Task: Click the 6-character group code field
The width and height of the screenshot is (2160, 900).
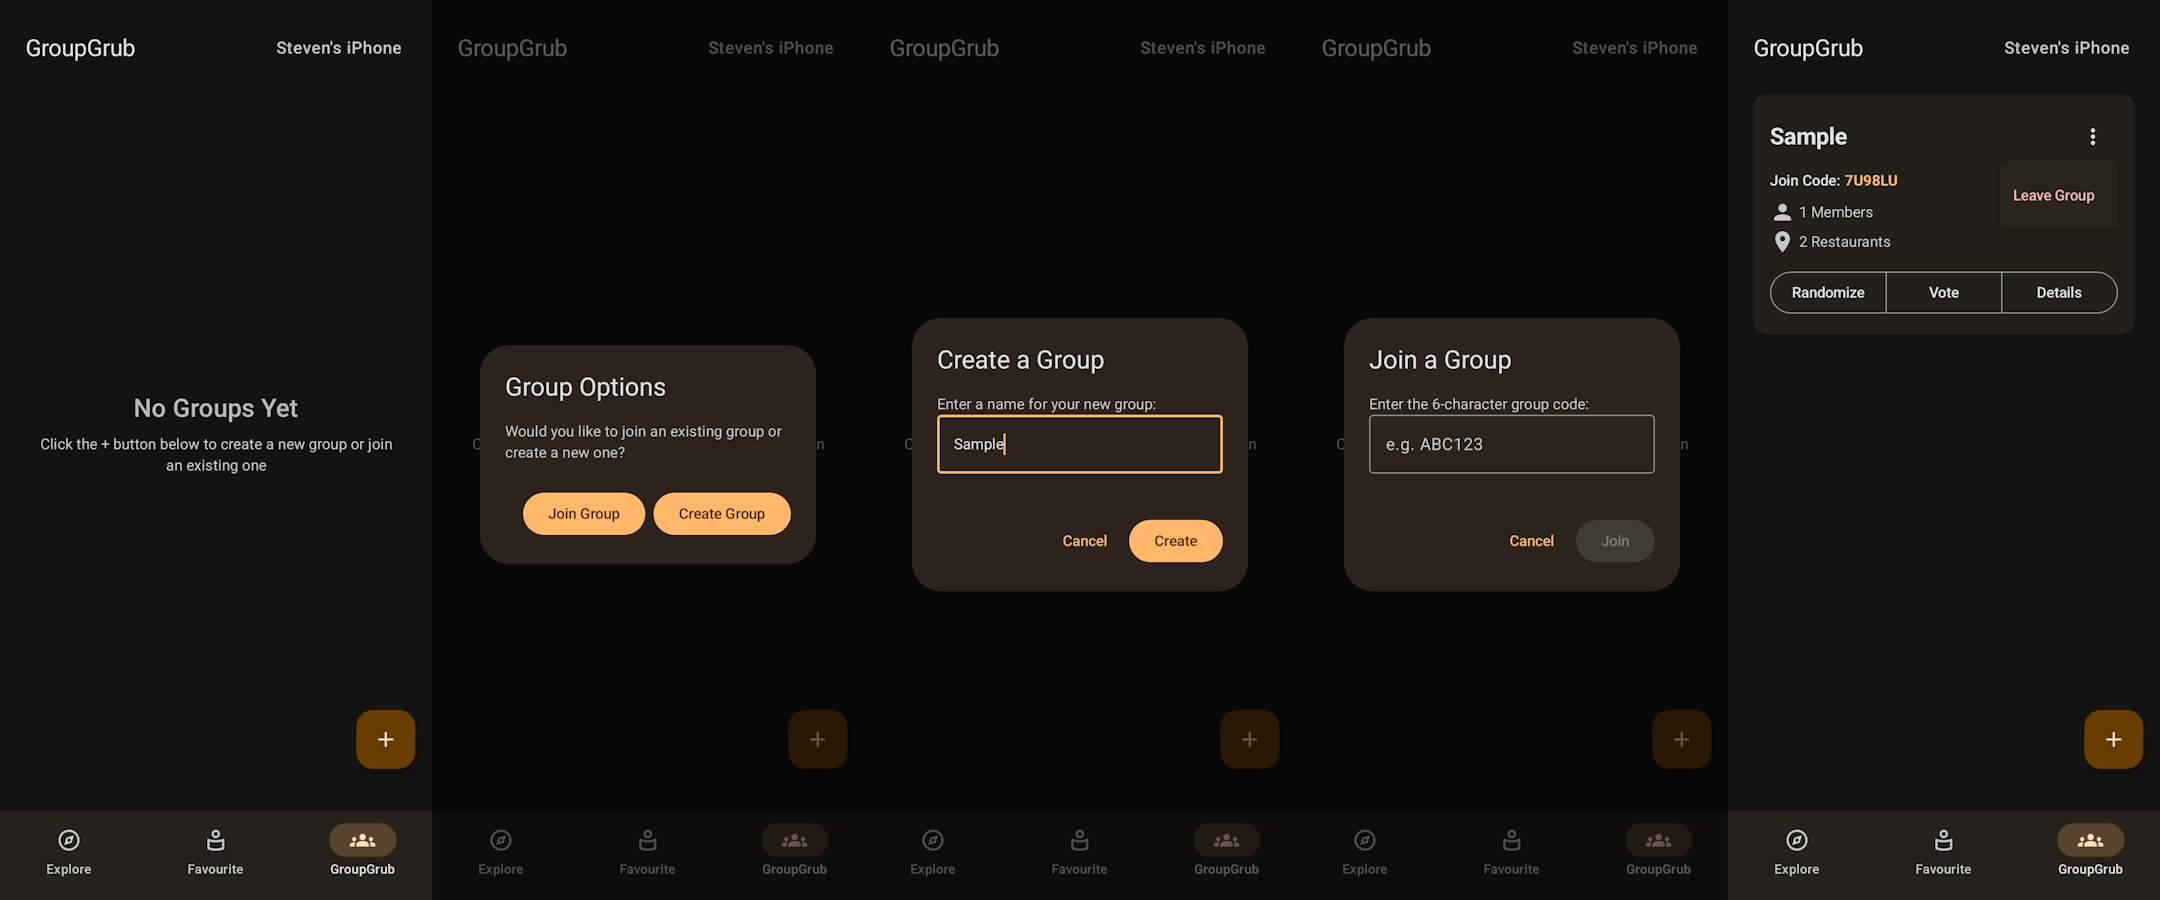Action: pos(1510,443)
